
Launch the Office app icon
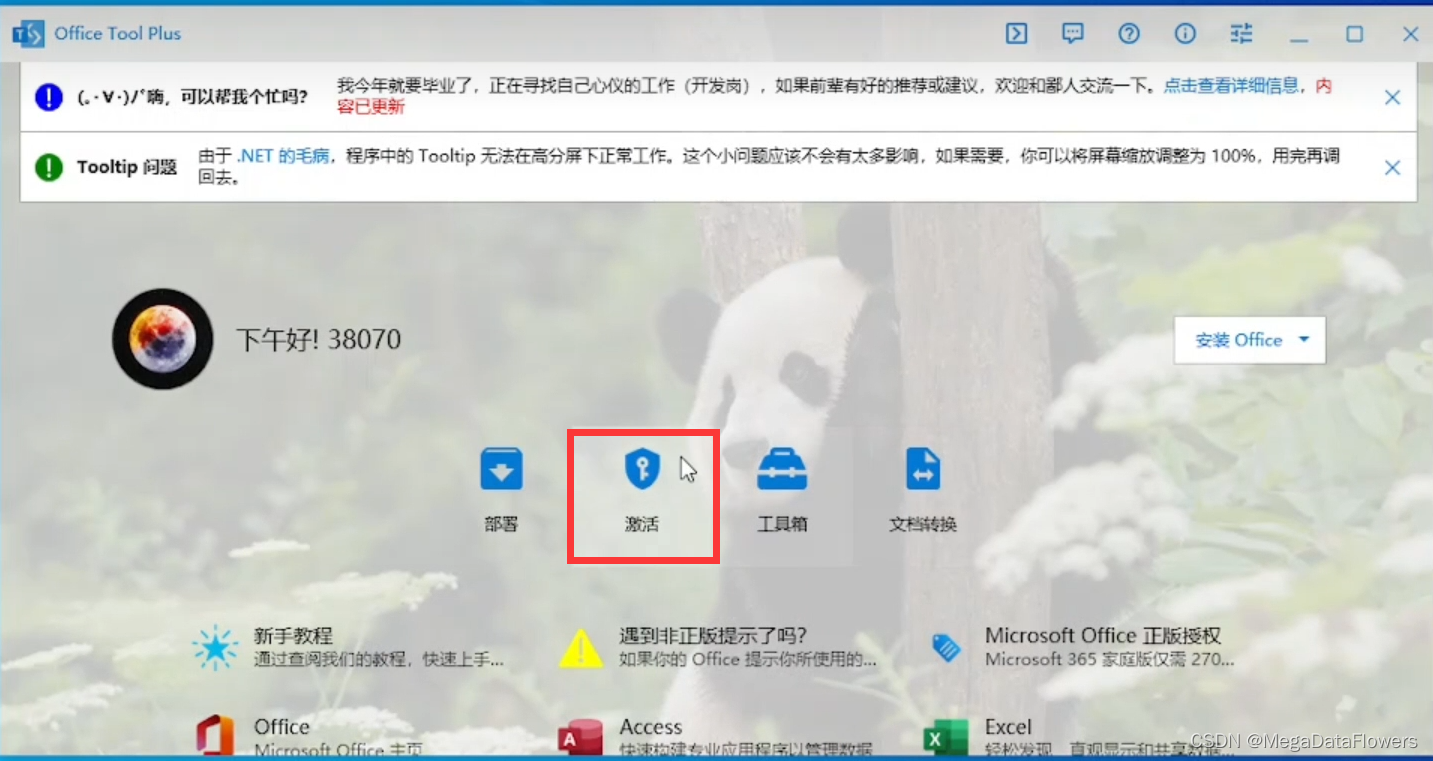point(215,736)
